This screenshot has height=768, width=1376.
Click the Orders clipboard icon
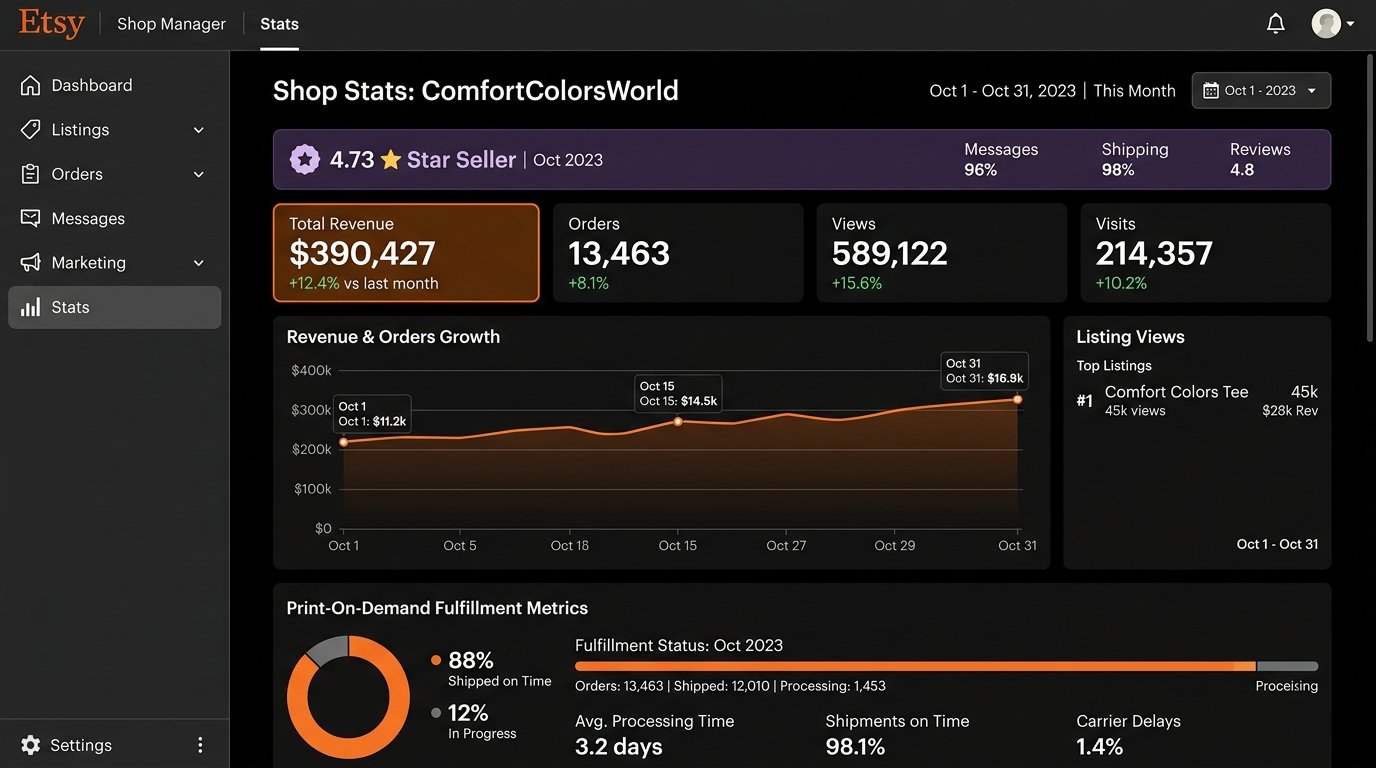(x=31, y=174)
